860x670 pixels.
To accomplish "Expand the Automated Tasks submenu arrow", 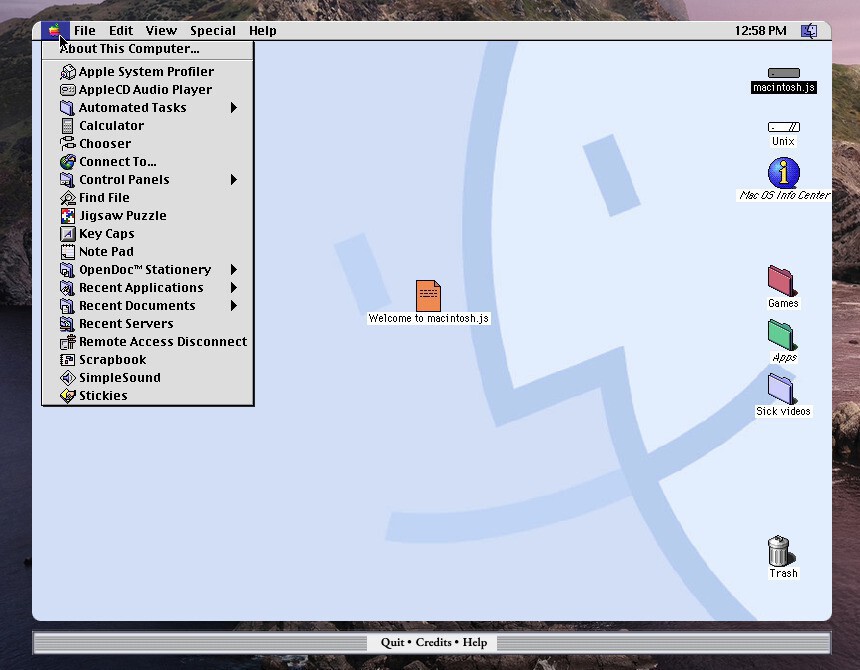I will 234,107.
